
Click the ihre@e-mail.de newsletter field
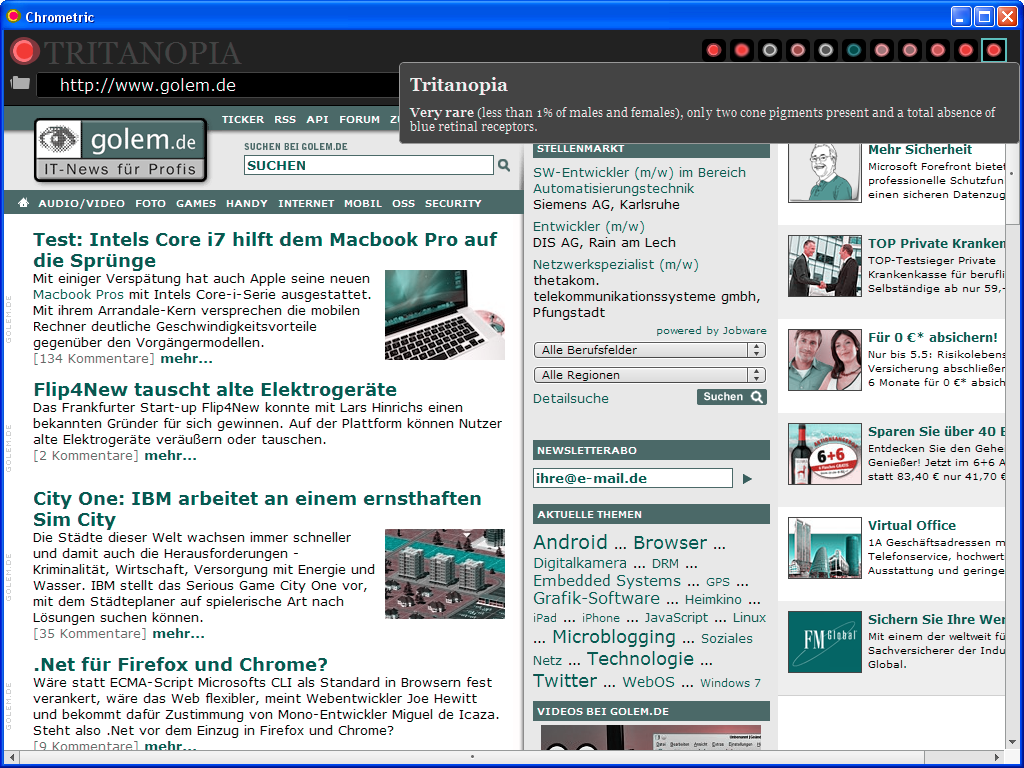tap(633, 478)
